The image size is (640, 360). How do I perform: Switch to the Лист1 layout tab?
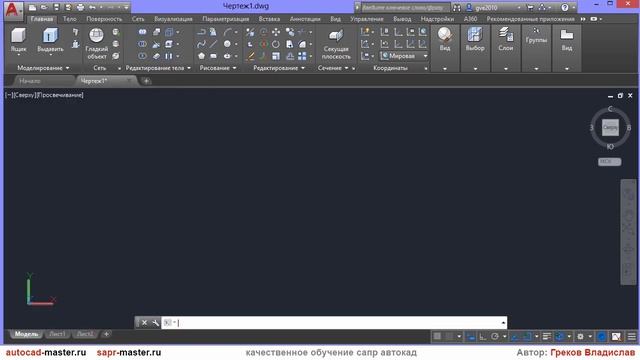coord(57,334)
